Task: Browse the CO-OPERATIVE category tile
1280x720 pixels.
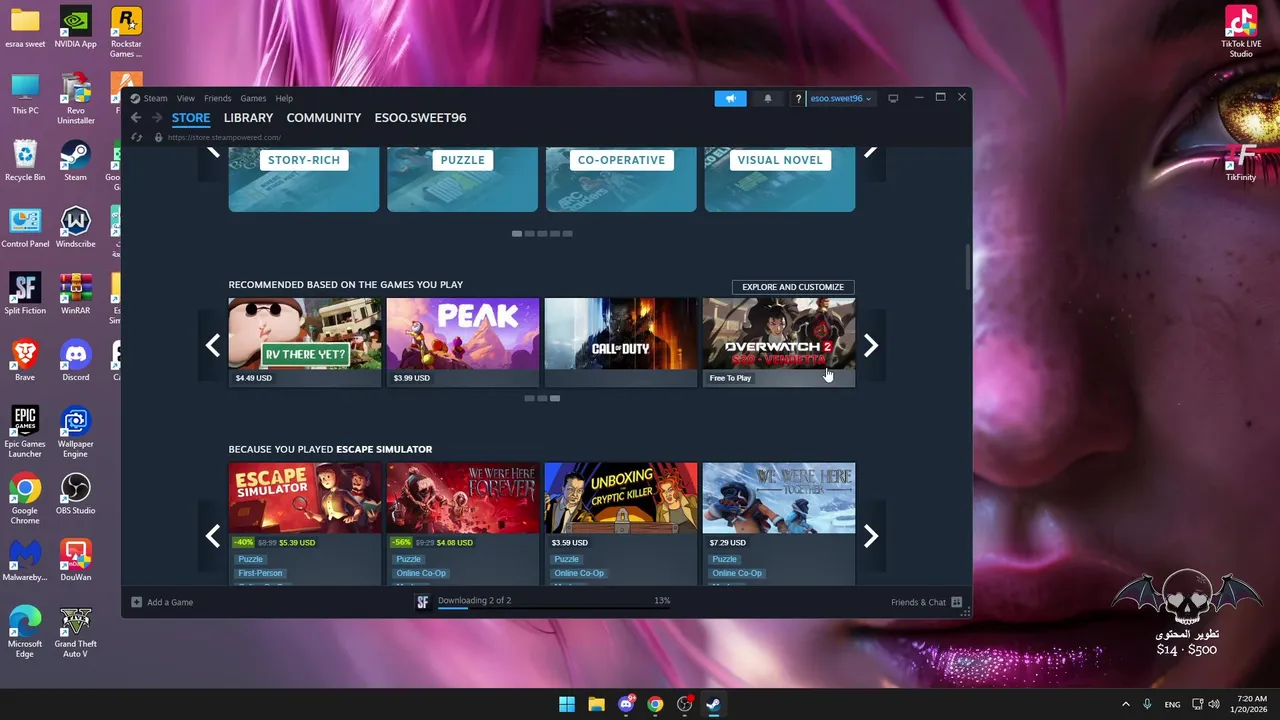Action: [x=621, y=179]
